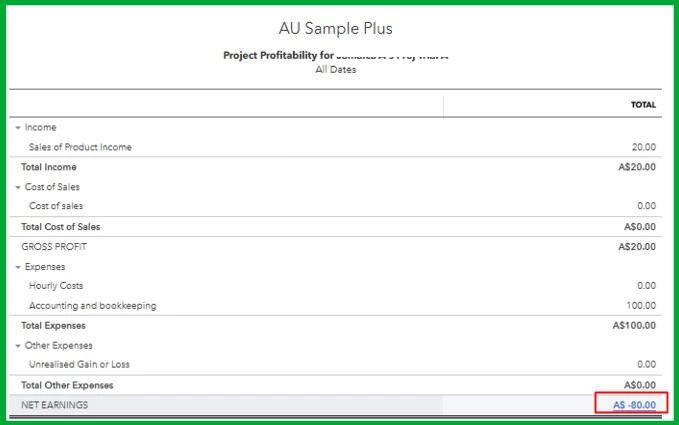Viewport: 679px width, 425px height.
Task: Click the Project Profitability report subtitle
Action: [336, 55]
